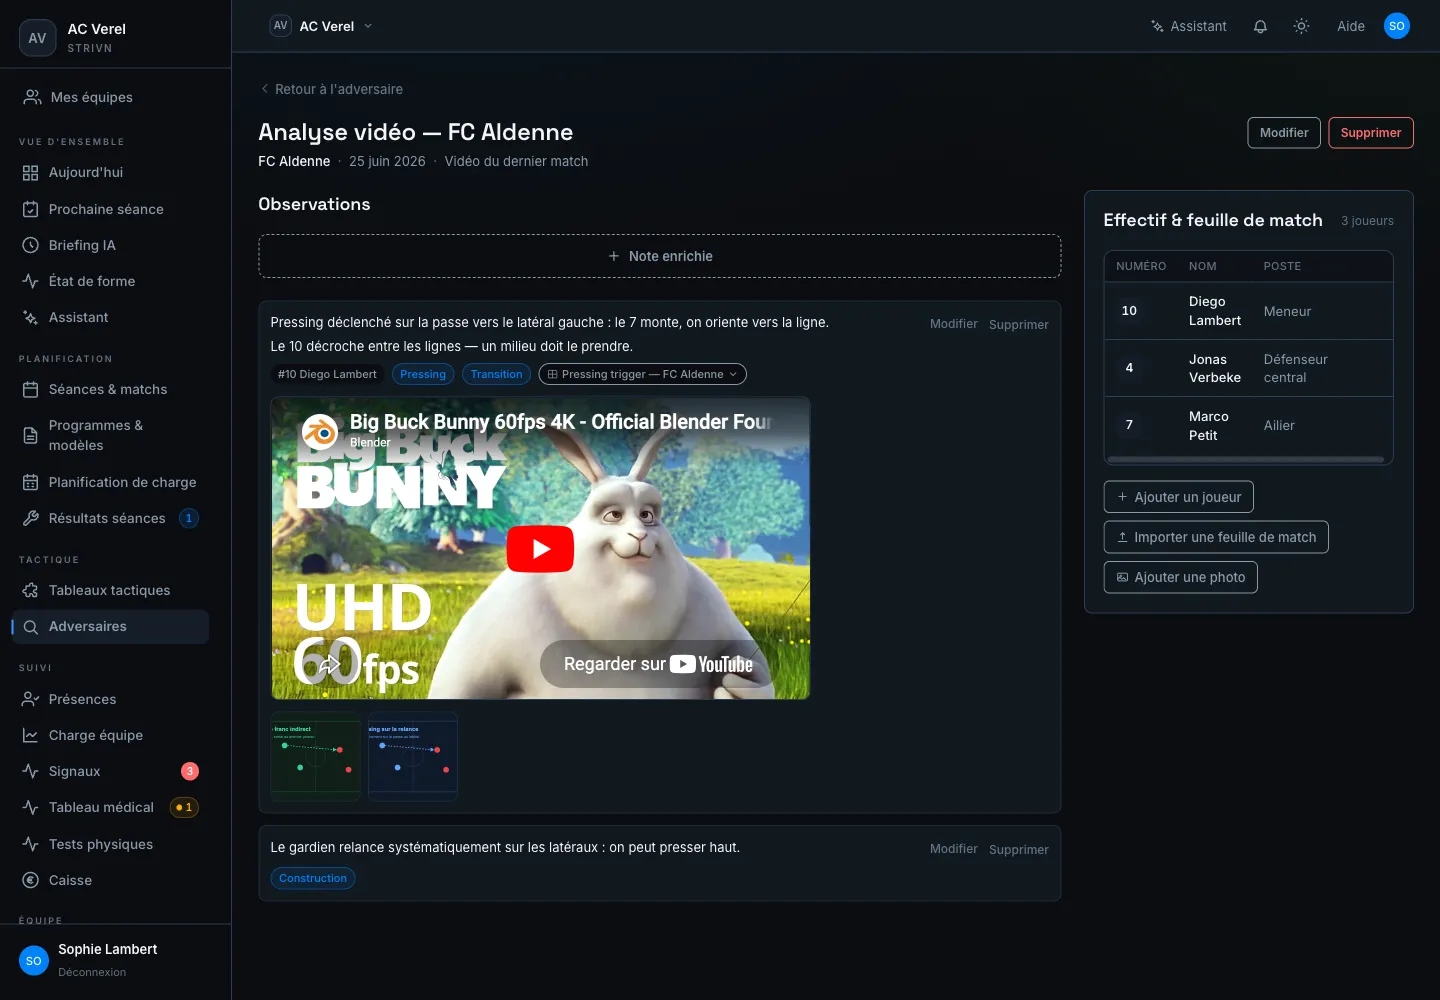Open the green tactical board thumbnail
1440x1000 pixels.
[316, 756]
